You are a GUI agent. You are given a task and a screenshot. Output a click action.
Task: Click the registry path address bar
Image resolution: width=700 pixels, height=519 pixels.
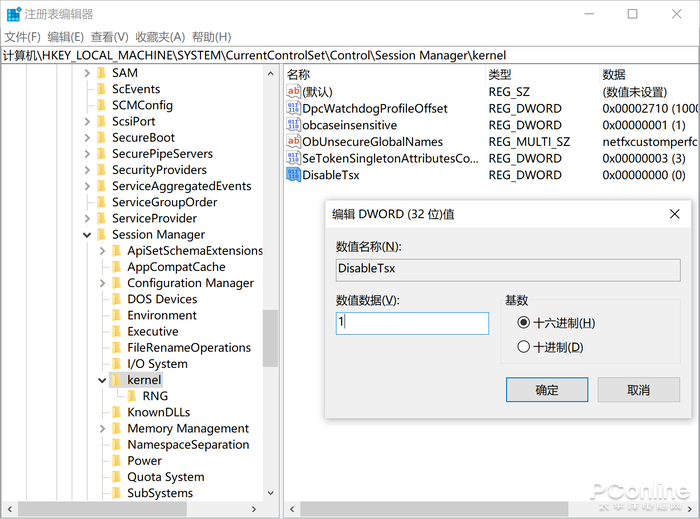click(350, 55)
